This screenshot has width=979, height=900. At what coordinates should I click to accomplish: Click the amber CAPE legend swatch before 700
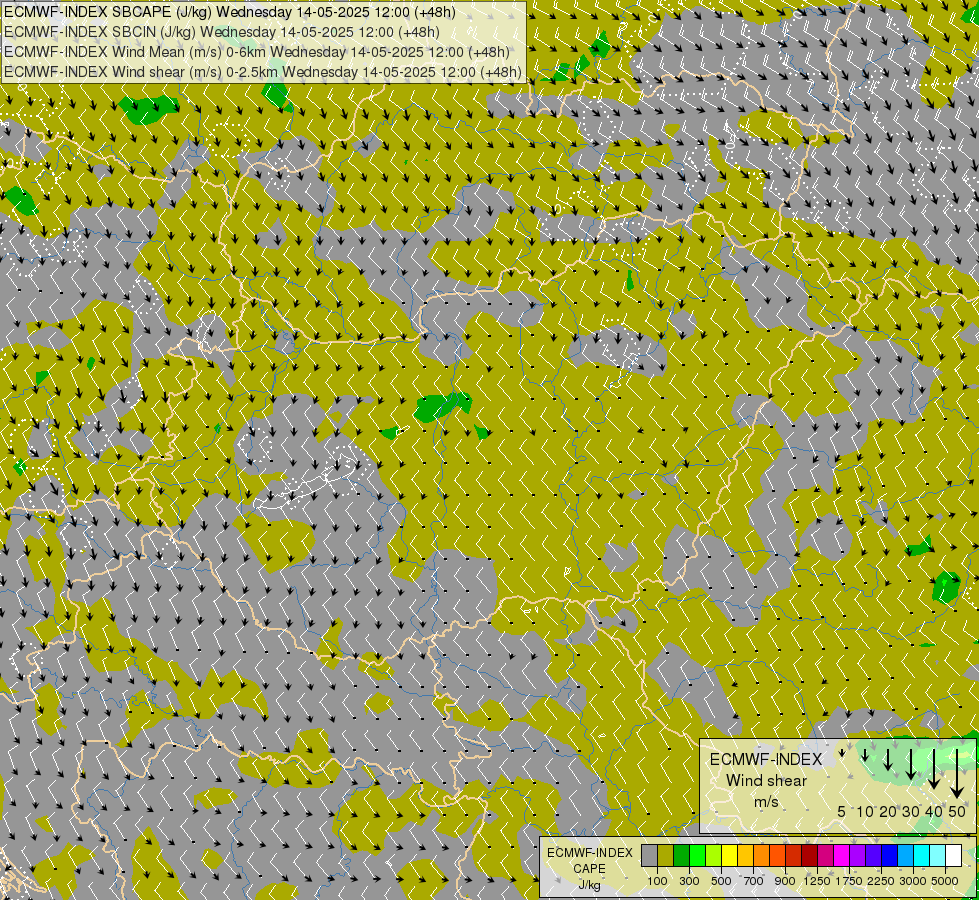pyautogui.click(x=745, y=855)
